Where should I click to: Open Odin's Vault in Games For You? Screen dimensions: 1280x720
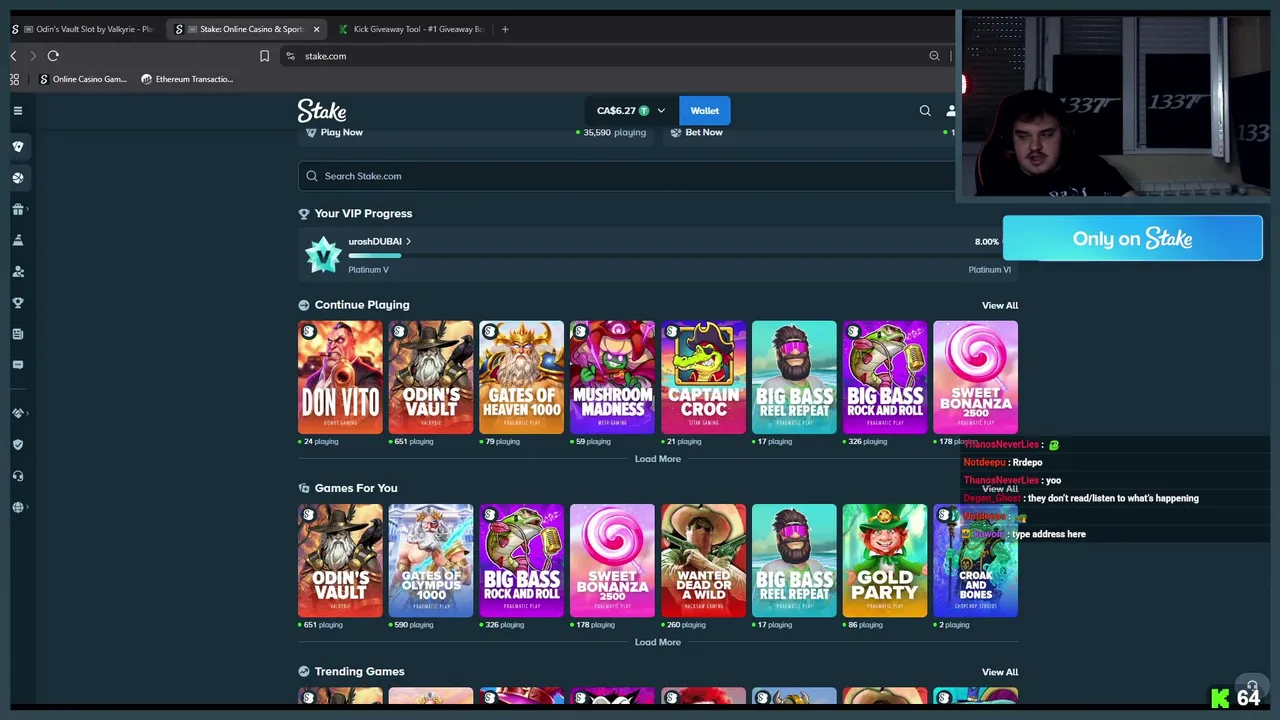tap(340, 561)
